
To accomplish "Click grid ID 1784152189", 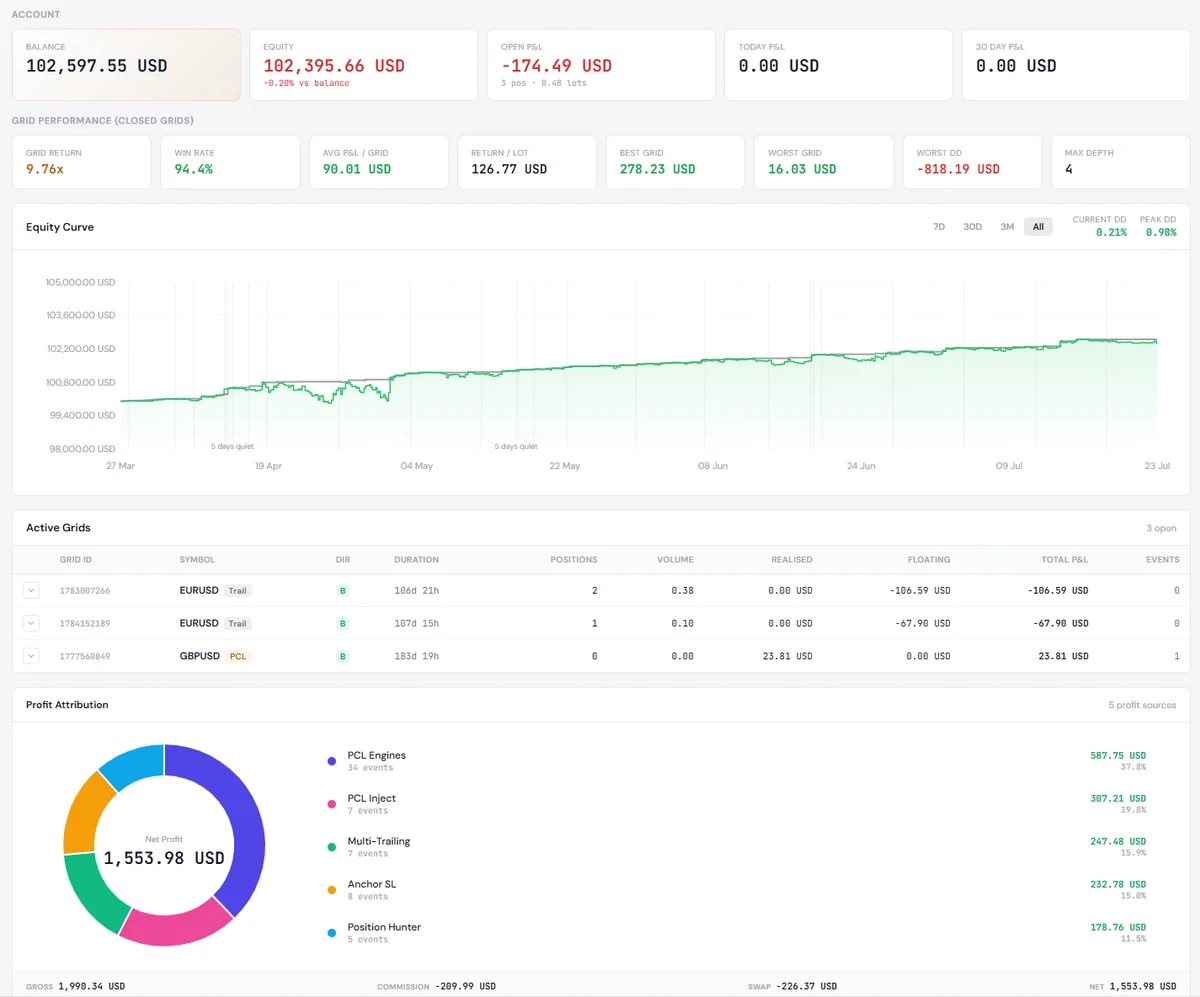I will coord(85,623).
